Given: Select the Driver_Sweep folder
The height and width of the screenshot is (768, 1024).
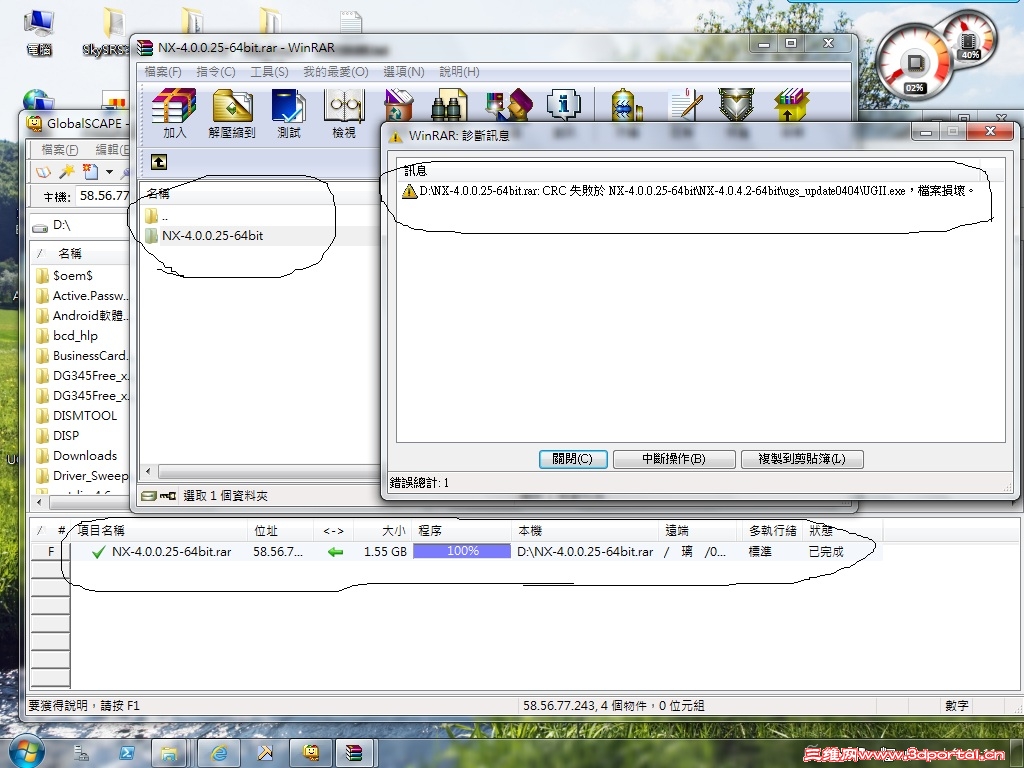Looking at the screenshot, I should point(84,476).
